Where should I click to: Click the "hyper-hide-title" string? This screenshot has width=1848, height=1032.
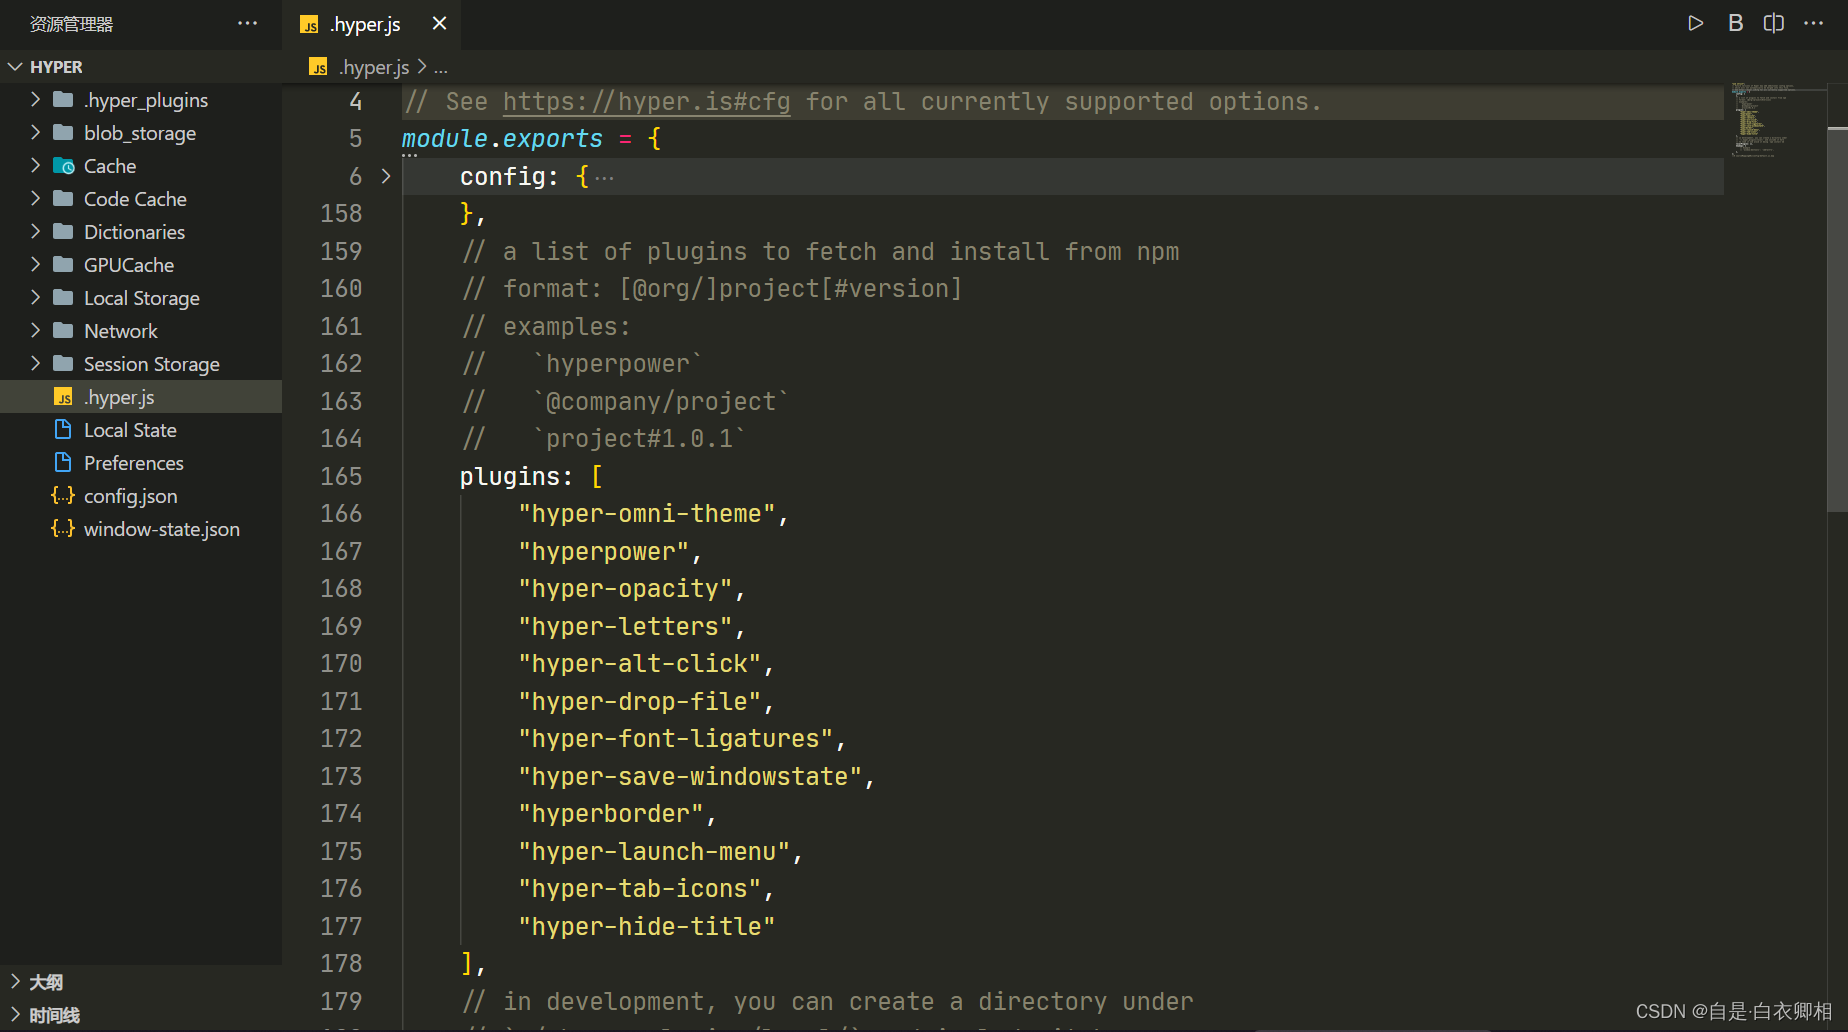(646, 927)
